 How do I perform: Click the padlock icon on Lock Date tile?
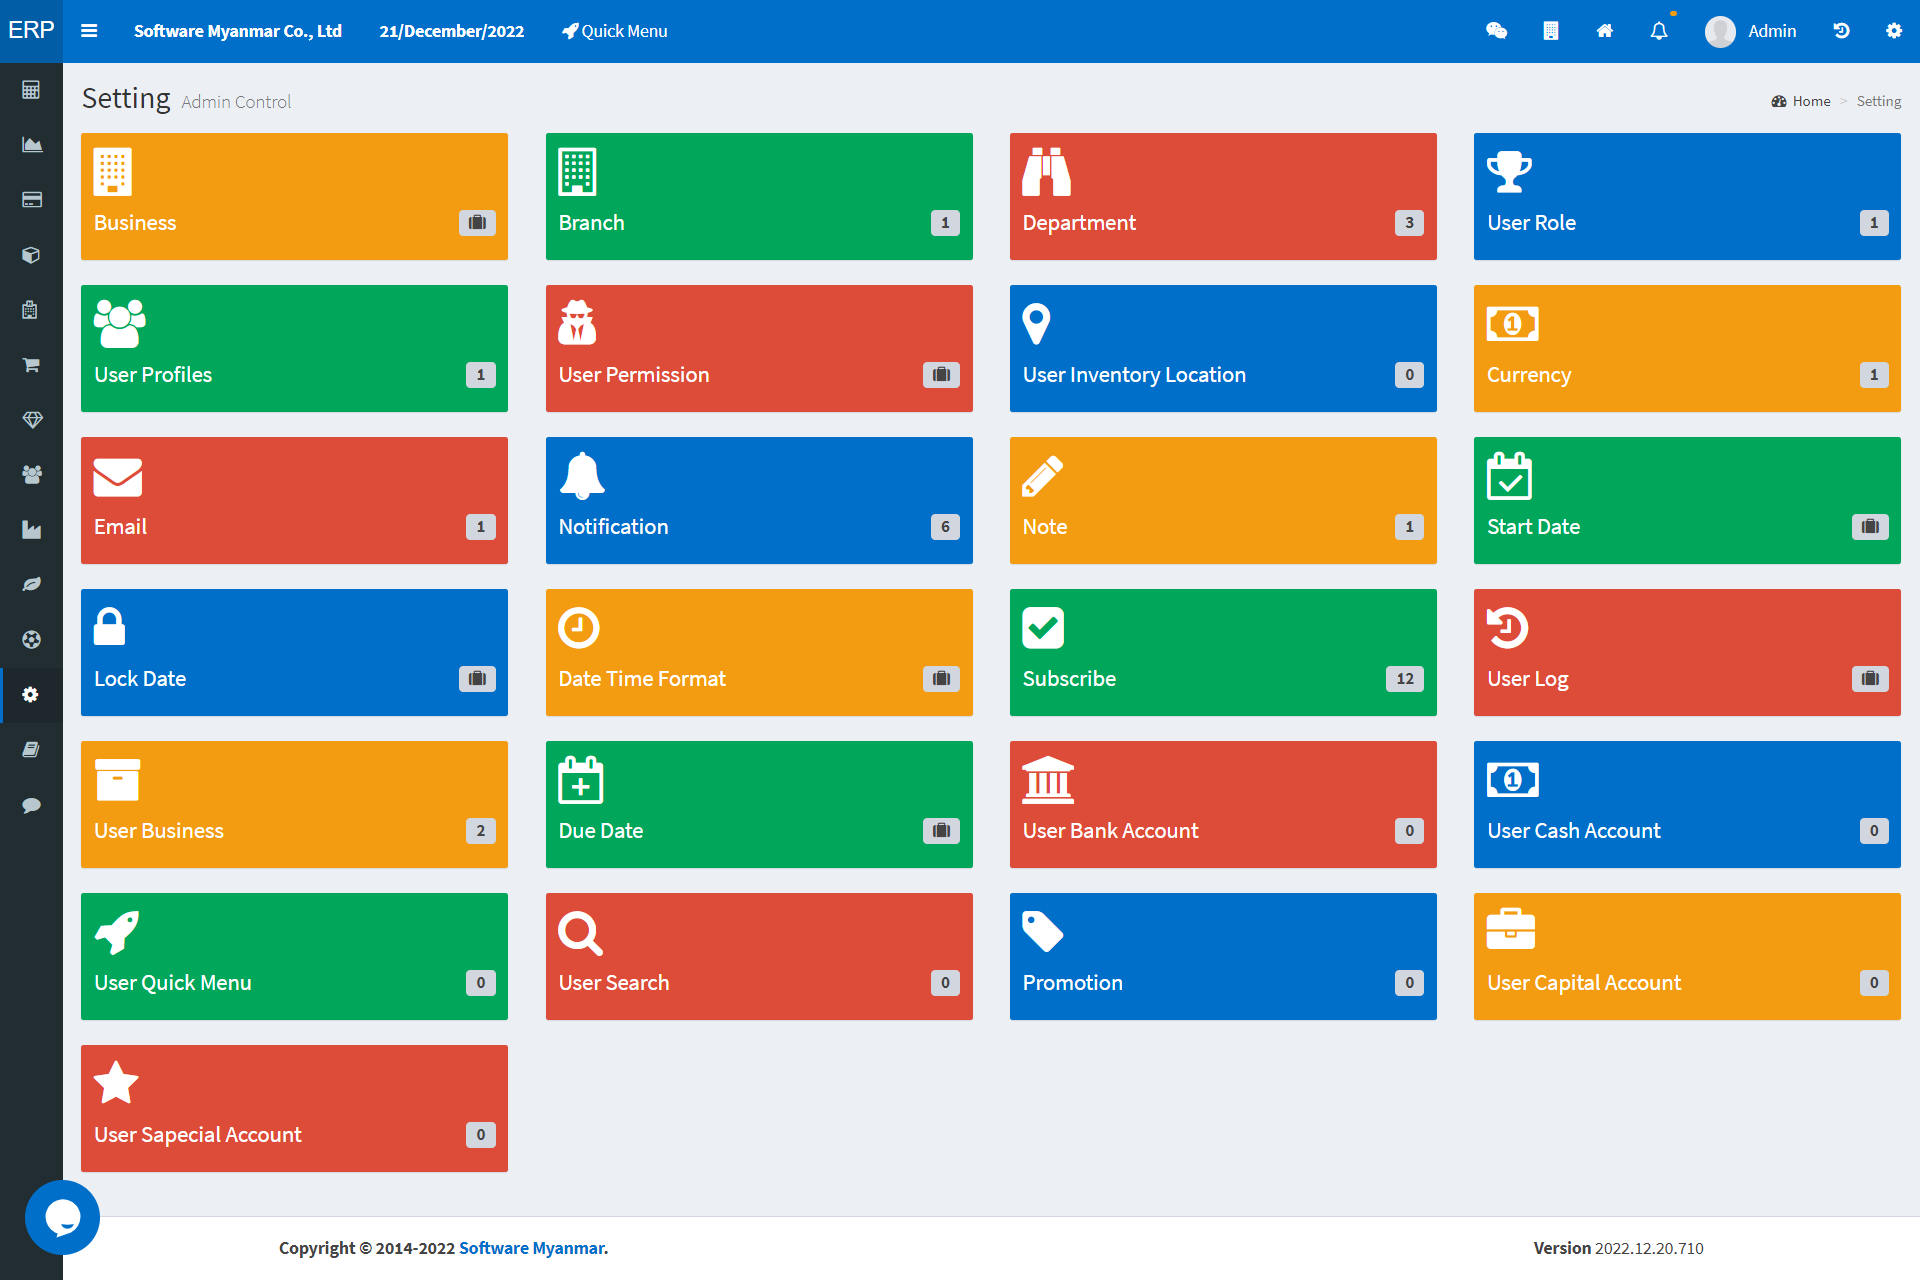[109, 628]
